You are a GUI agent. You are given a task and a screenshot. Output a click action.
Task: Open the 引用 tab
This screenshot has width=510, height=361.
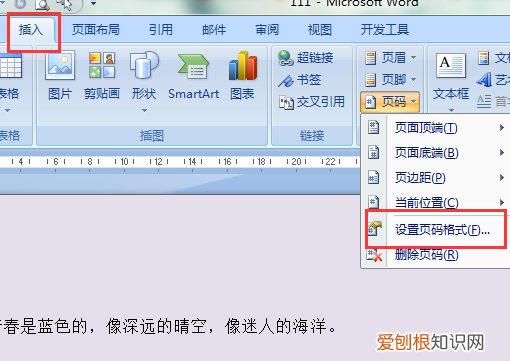pyautogui.click(x=161, y=30)
